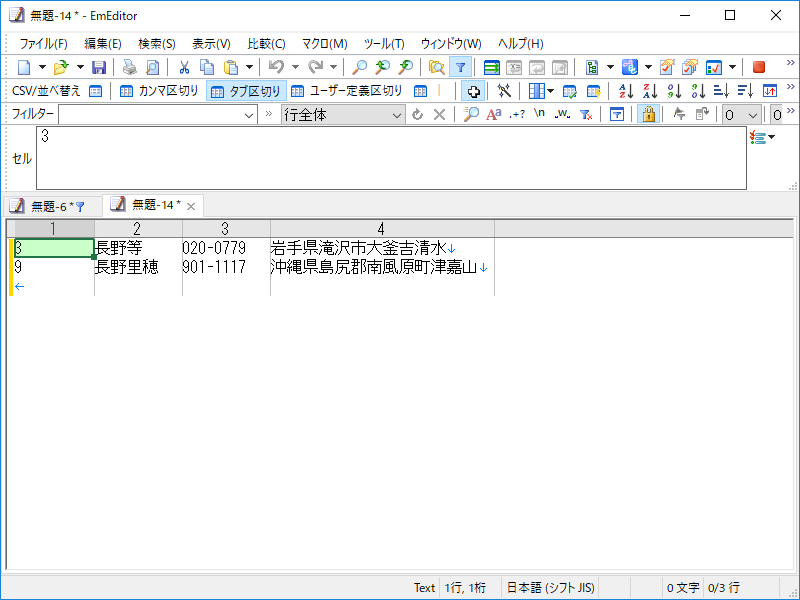The width and height of the screenshot is (800, 600).
Task: Open the 検索(S) menu
Action: pos(157,44)
